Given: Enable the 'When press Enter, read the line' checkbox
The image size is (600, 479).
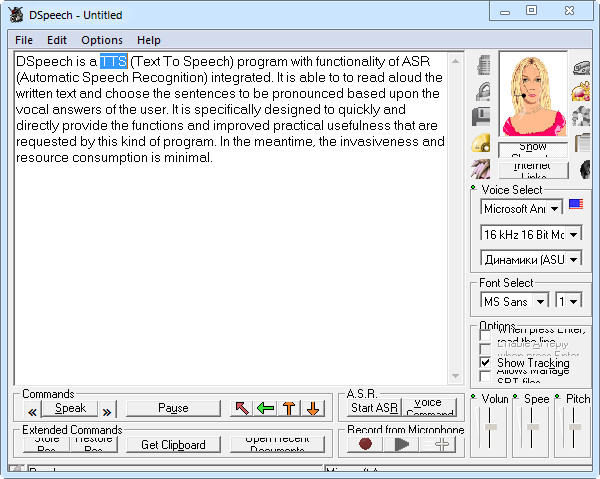Looking at the screenshot, I should click(x=486, y=333).
